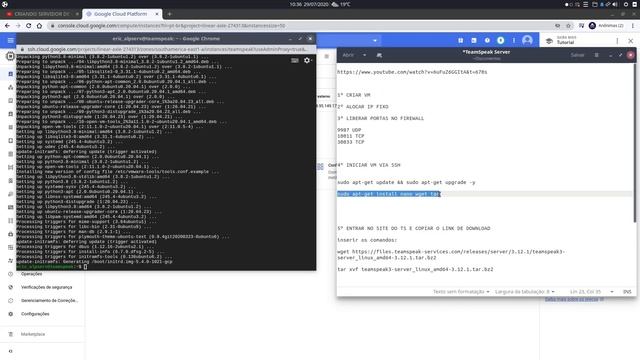Open the system tray volume icon
Viewport: 640px width, 360px height.
click(615, 4)
